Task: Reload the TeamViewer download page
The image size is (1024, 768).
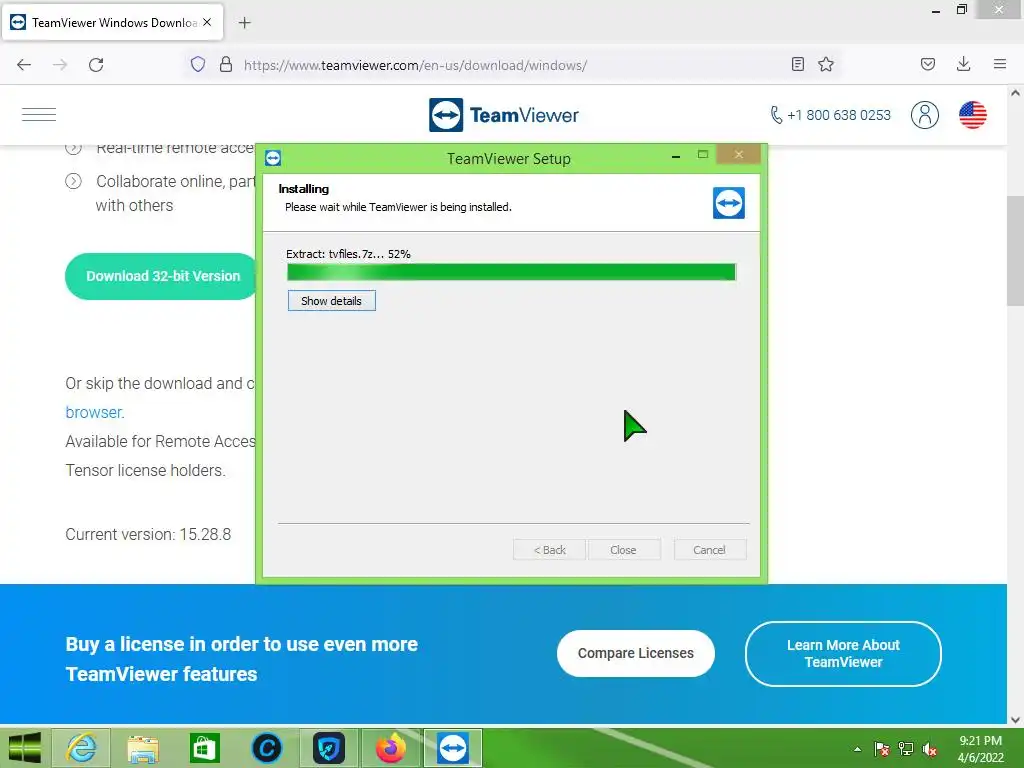Action: pos(96,65)
